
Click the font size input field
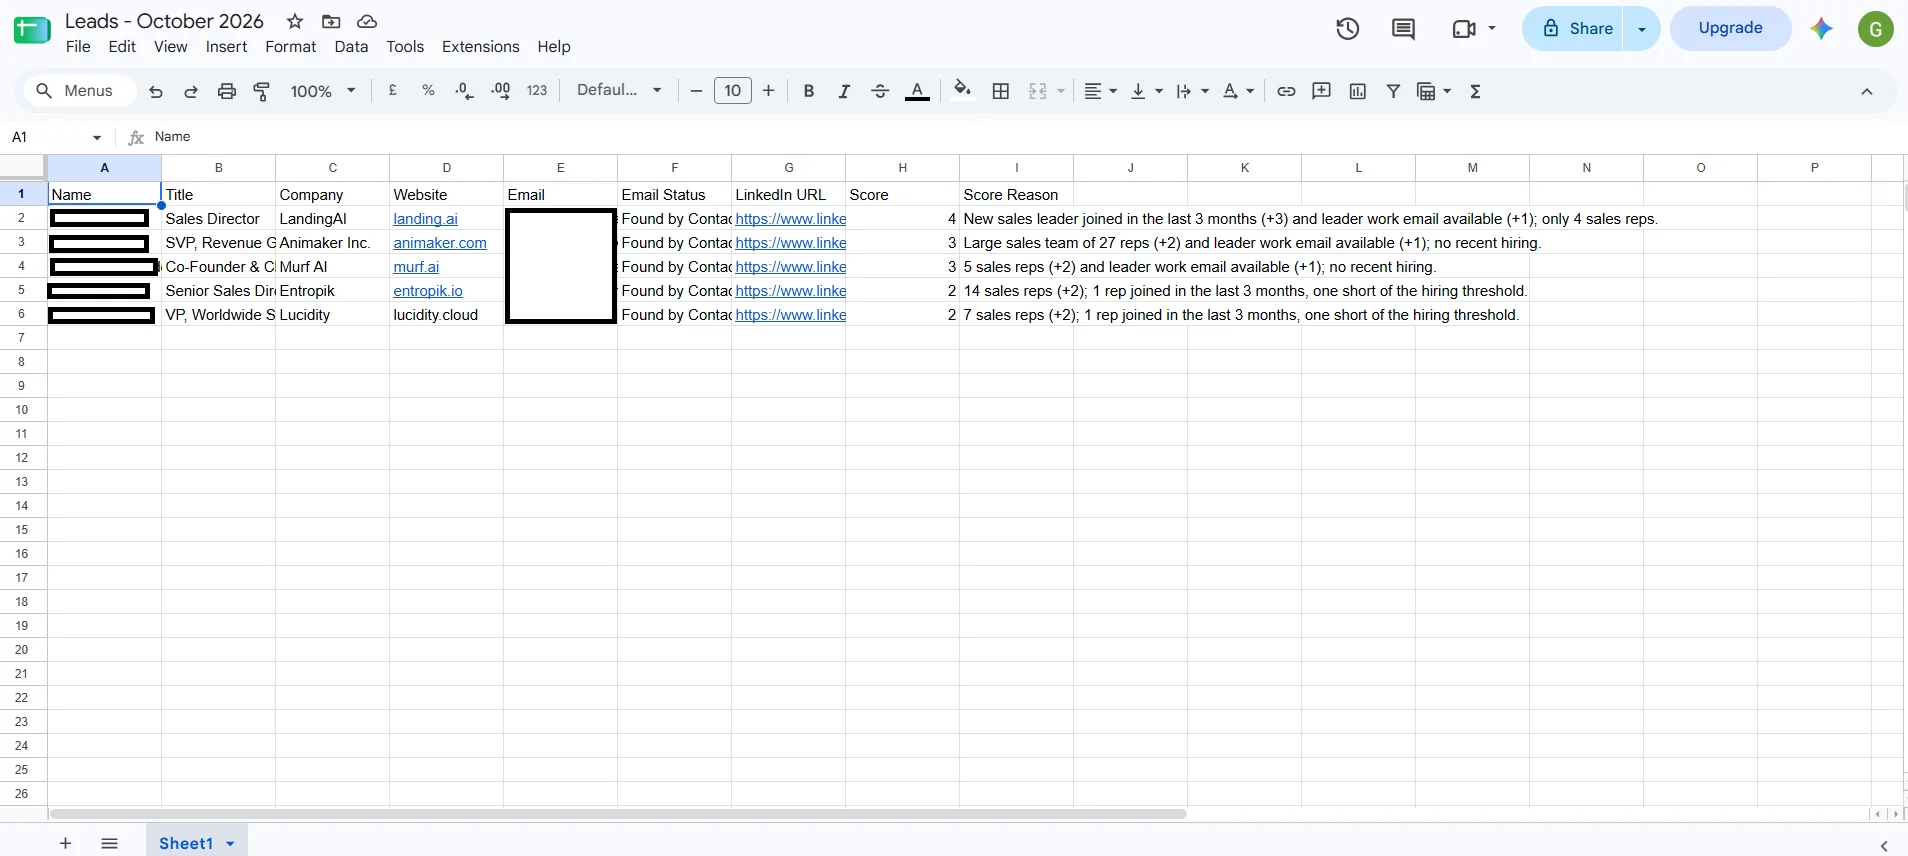click(733, 91)
